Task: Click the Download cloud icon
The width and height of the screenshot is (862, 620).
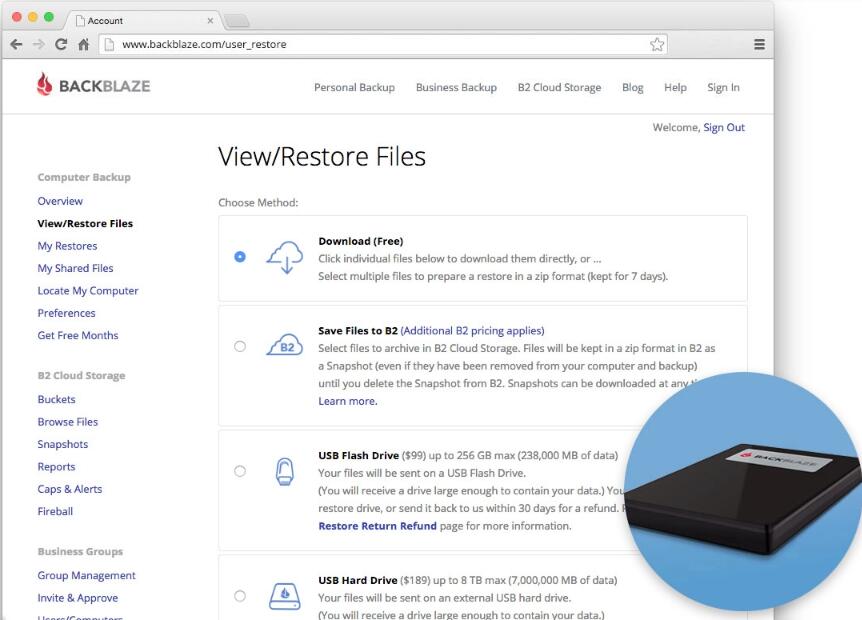Action: click(285, 257)
